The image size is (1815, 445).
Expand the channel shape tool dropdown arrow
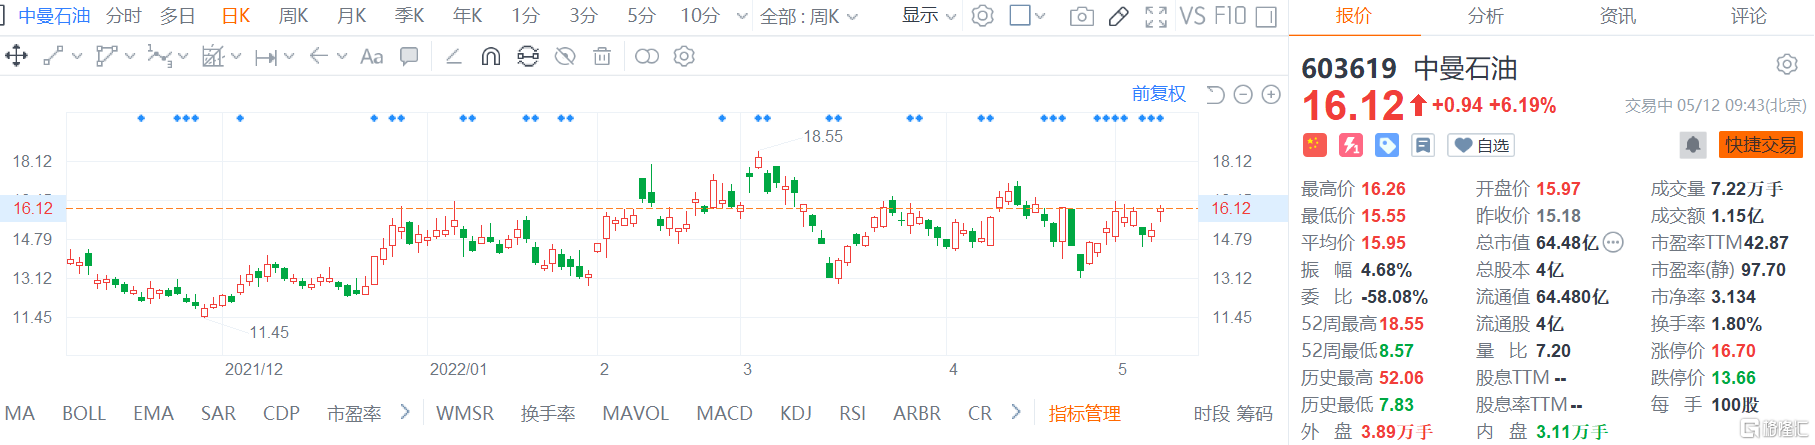pos(130,57)
